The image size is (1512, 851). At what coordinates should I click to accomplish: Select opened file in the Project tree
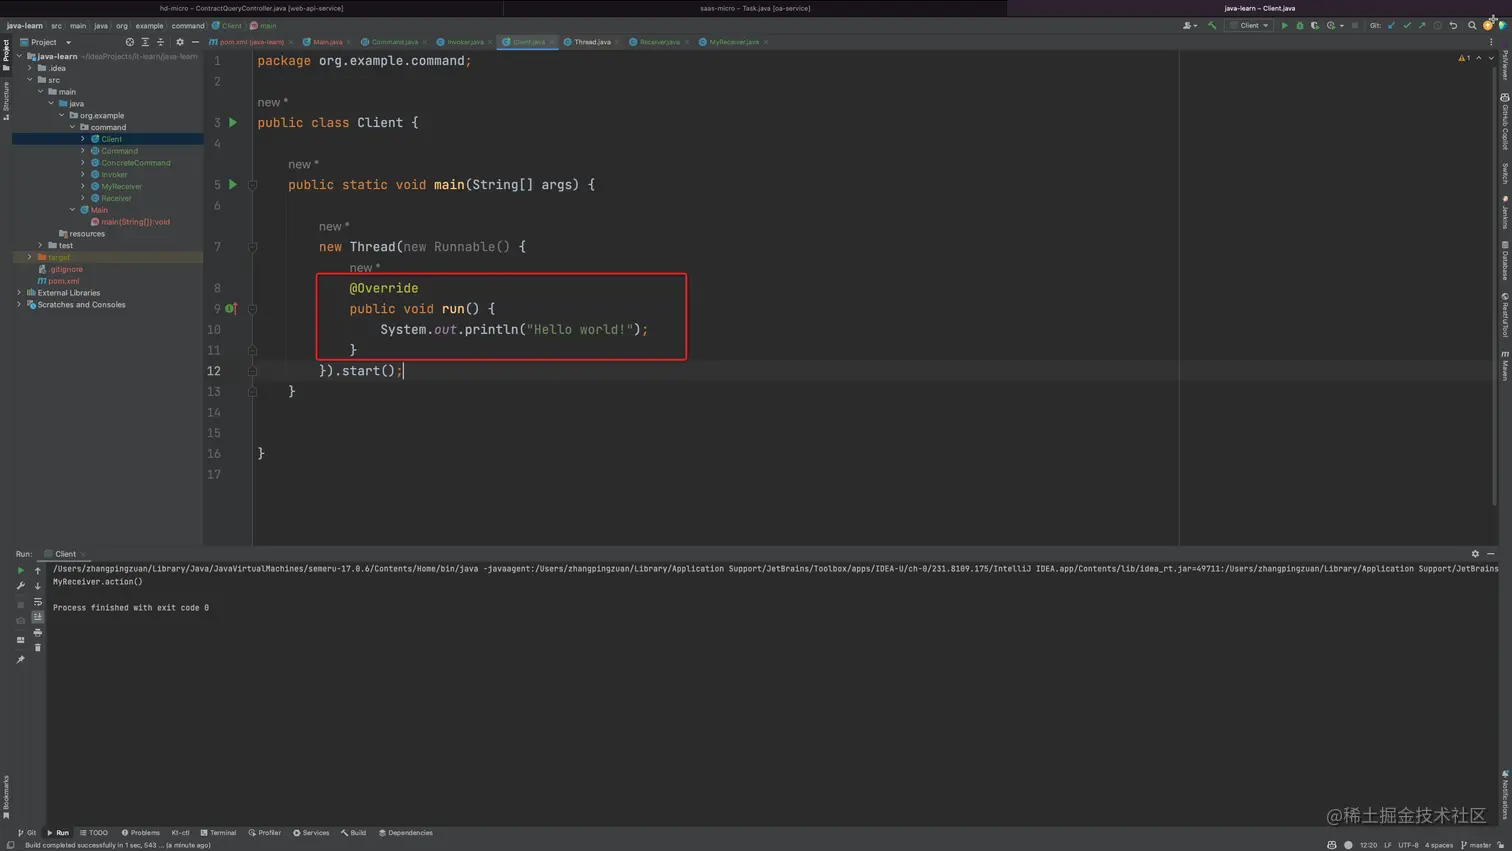tap(129, 42)
